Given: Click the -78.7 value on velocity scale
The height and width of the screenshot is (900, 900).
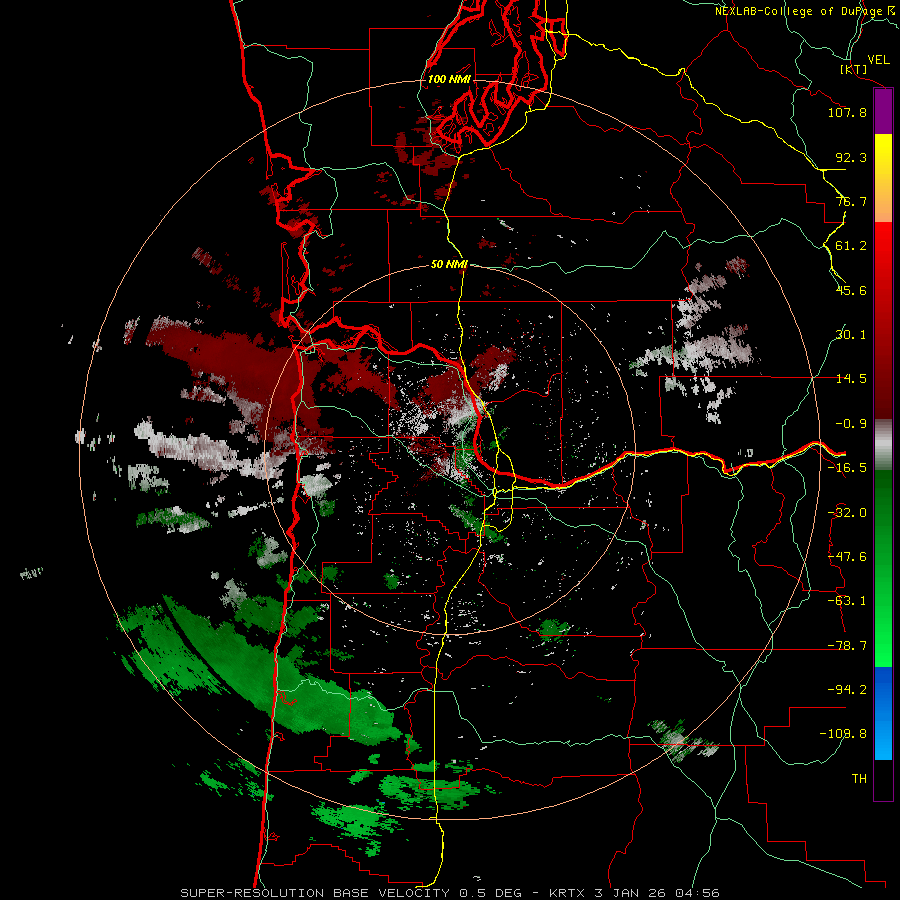Looking at the screenshot, I should click(x=847, y=646).
